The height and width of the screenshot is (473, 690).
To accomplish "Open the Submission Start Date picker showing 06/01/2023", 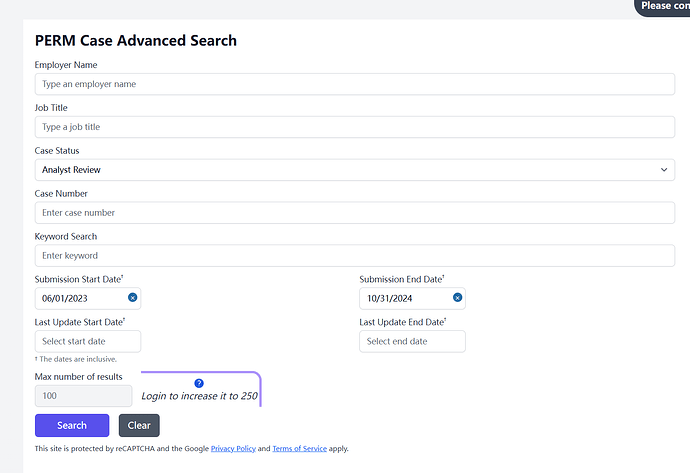I will click(80, 298).
